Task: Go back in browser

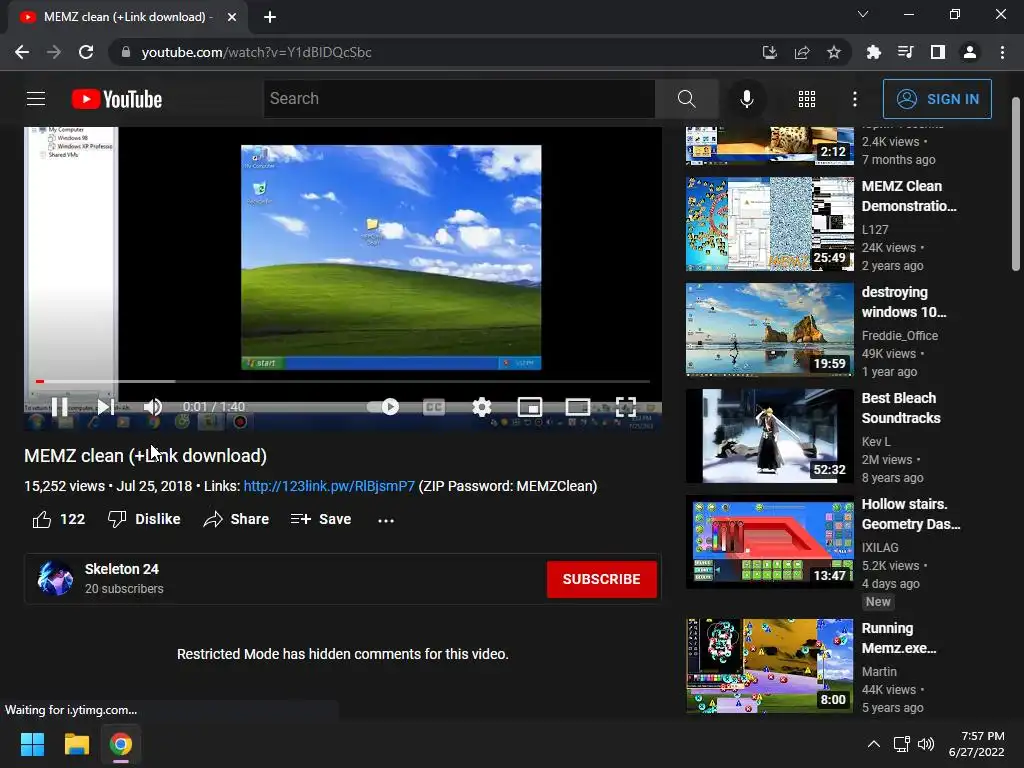Action: [x=22, y=52]
